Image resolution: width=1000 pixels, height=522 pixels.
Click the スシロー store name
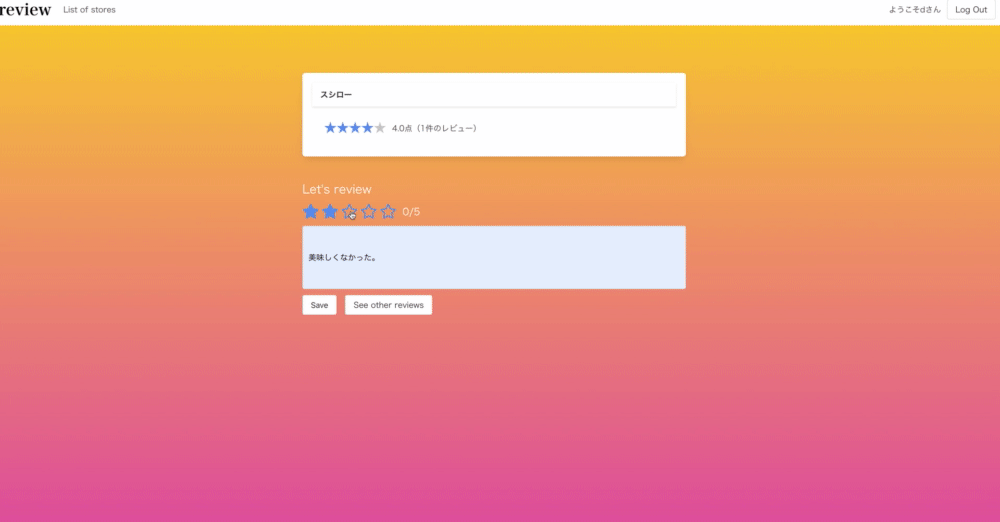click(x=336, y=94)
